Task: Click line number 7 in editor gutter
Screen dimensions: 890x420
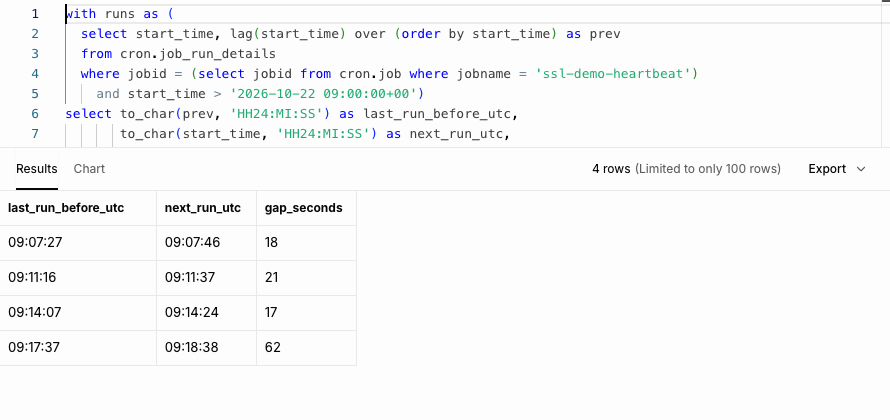Action: (x=35, y=134)
